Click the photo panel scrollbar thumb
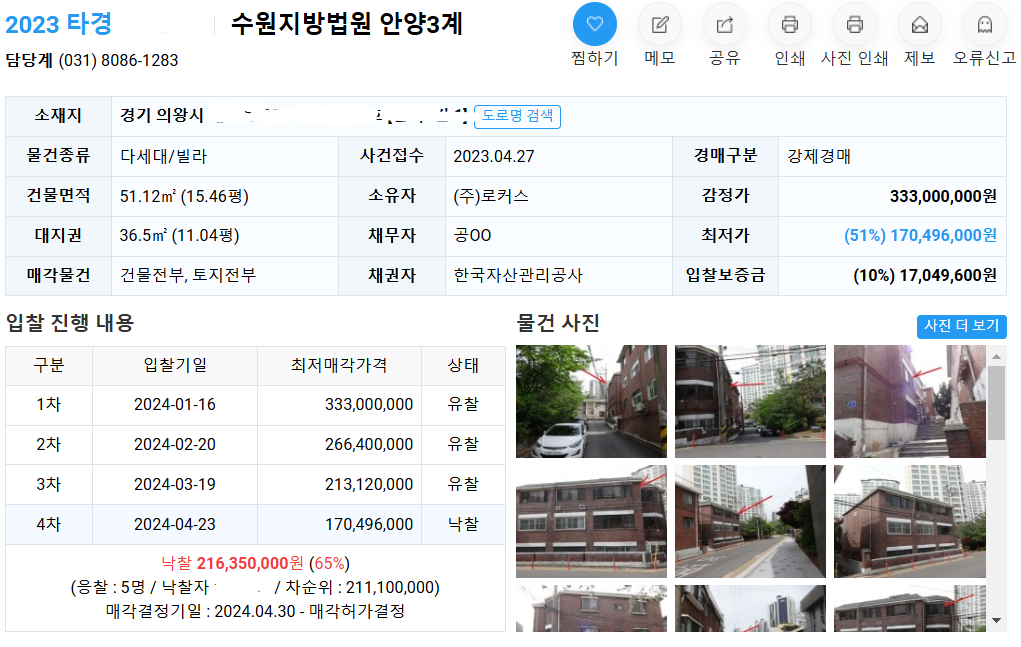The image size is (1021, 647). (996, 402)
